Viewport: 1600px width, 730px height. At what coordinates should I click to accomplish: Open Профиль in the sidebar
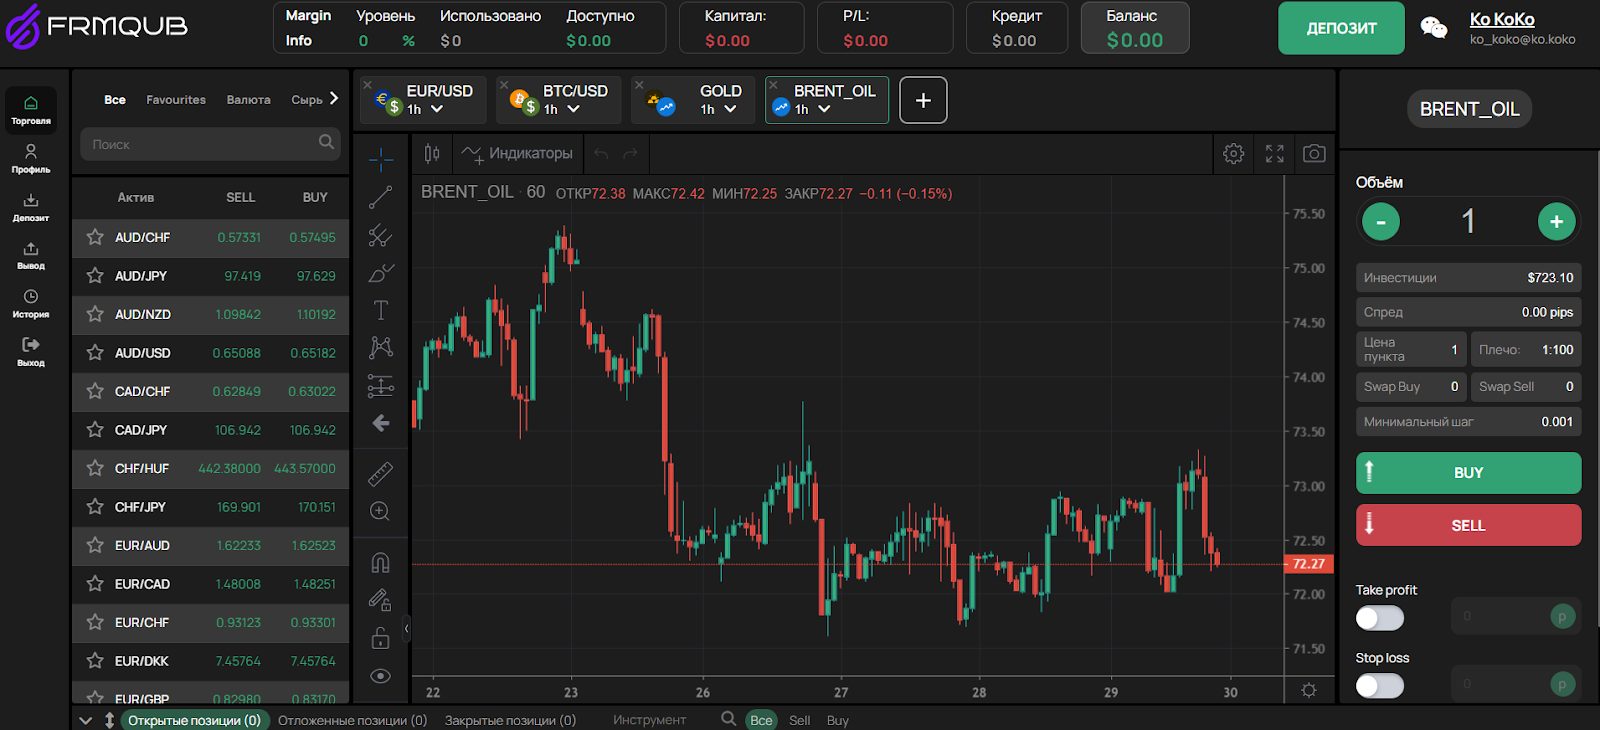pyautogui.click(x=31, y=158)
